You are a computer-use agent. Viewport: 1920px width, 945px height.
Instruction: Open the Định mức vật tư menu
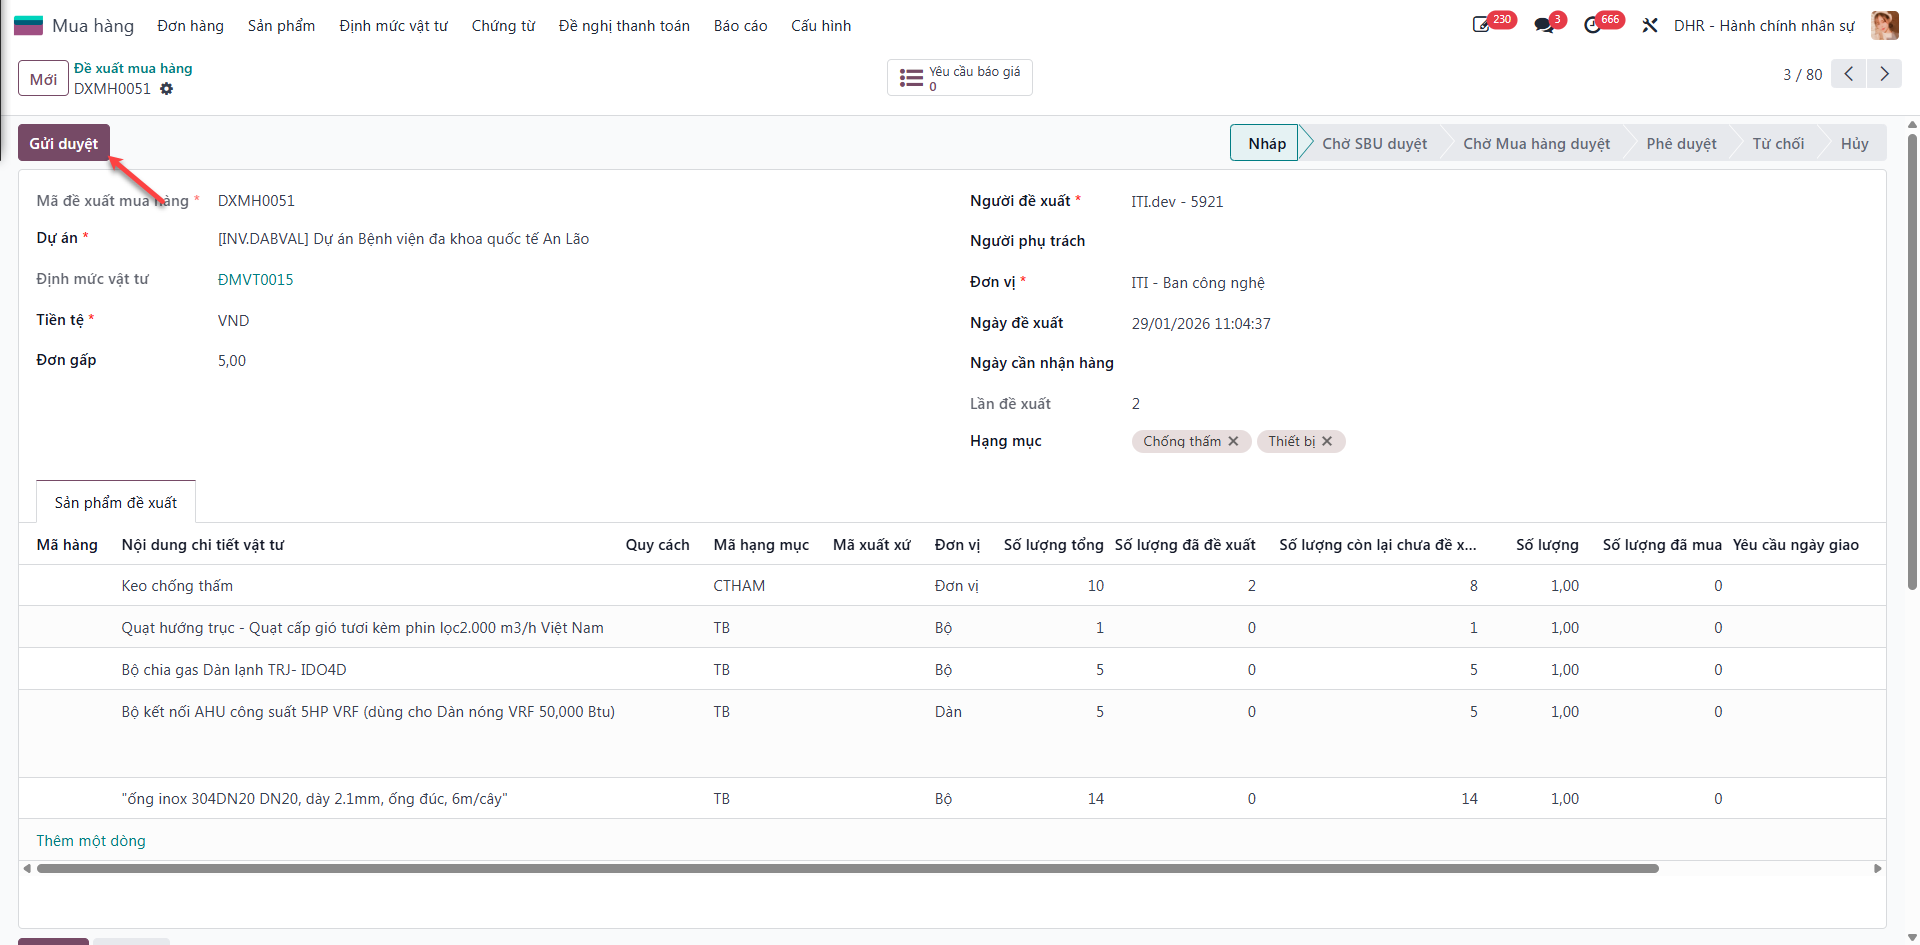click(393, 26)
